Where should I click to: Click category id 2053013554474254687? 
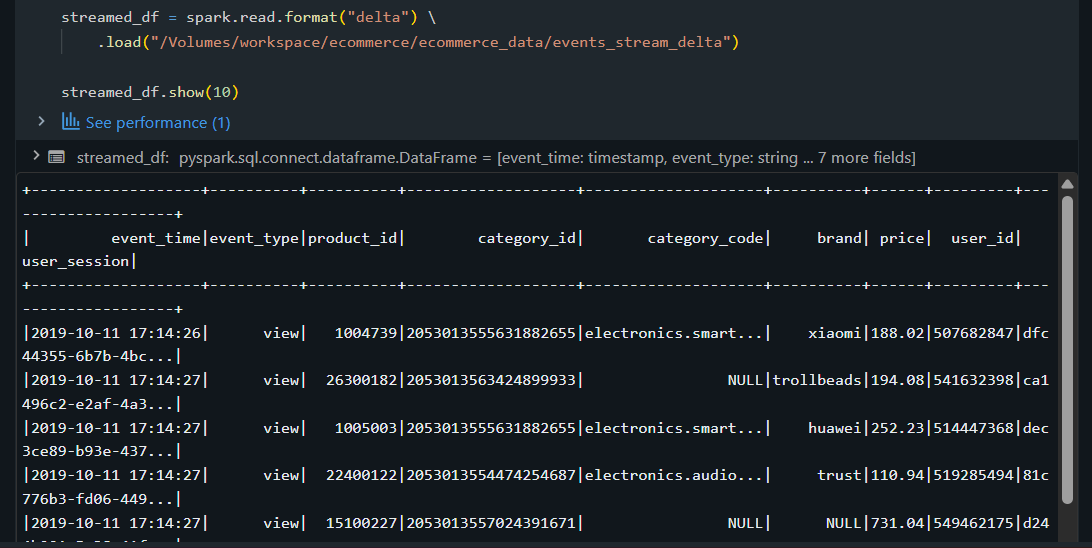click(x=491, y=475)
